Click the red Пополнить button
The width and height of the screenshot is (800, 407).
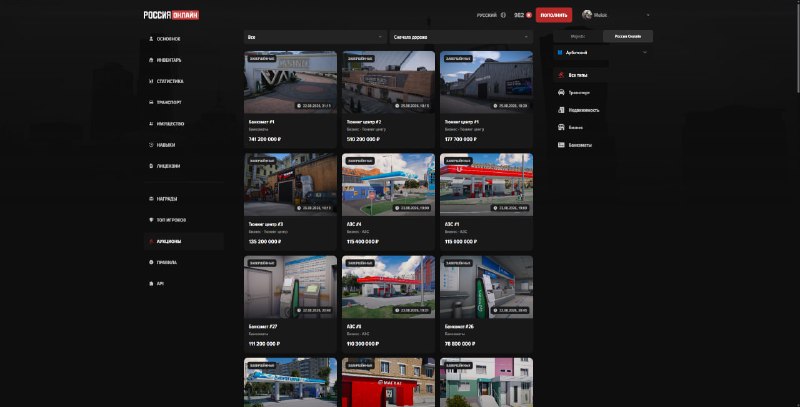point(554,15)
